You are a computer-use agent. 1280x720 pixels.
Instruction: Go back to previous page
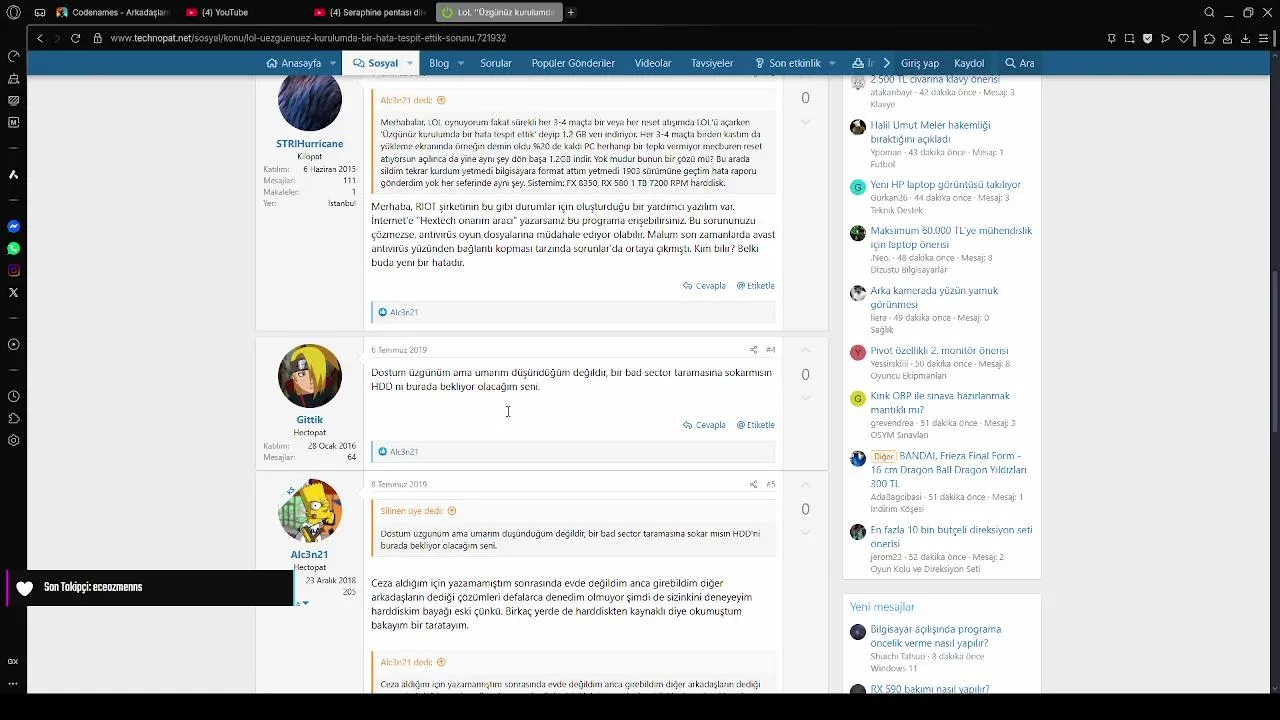tap(40, 38)
